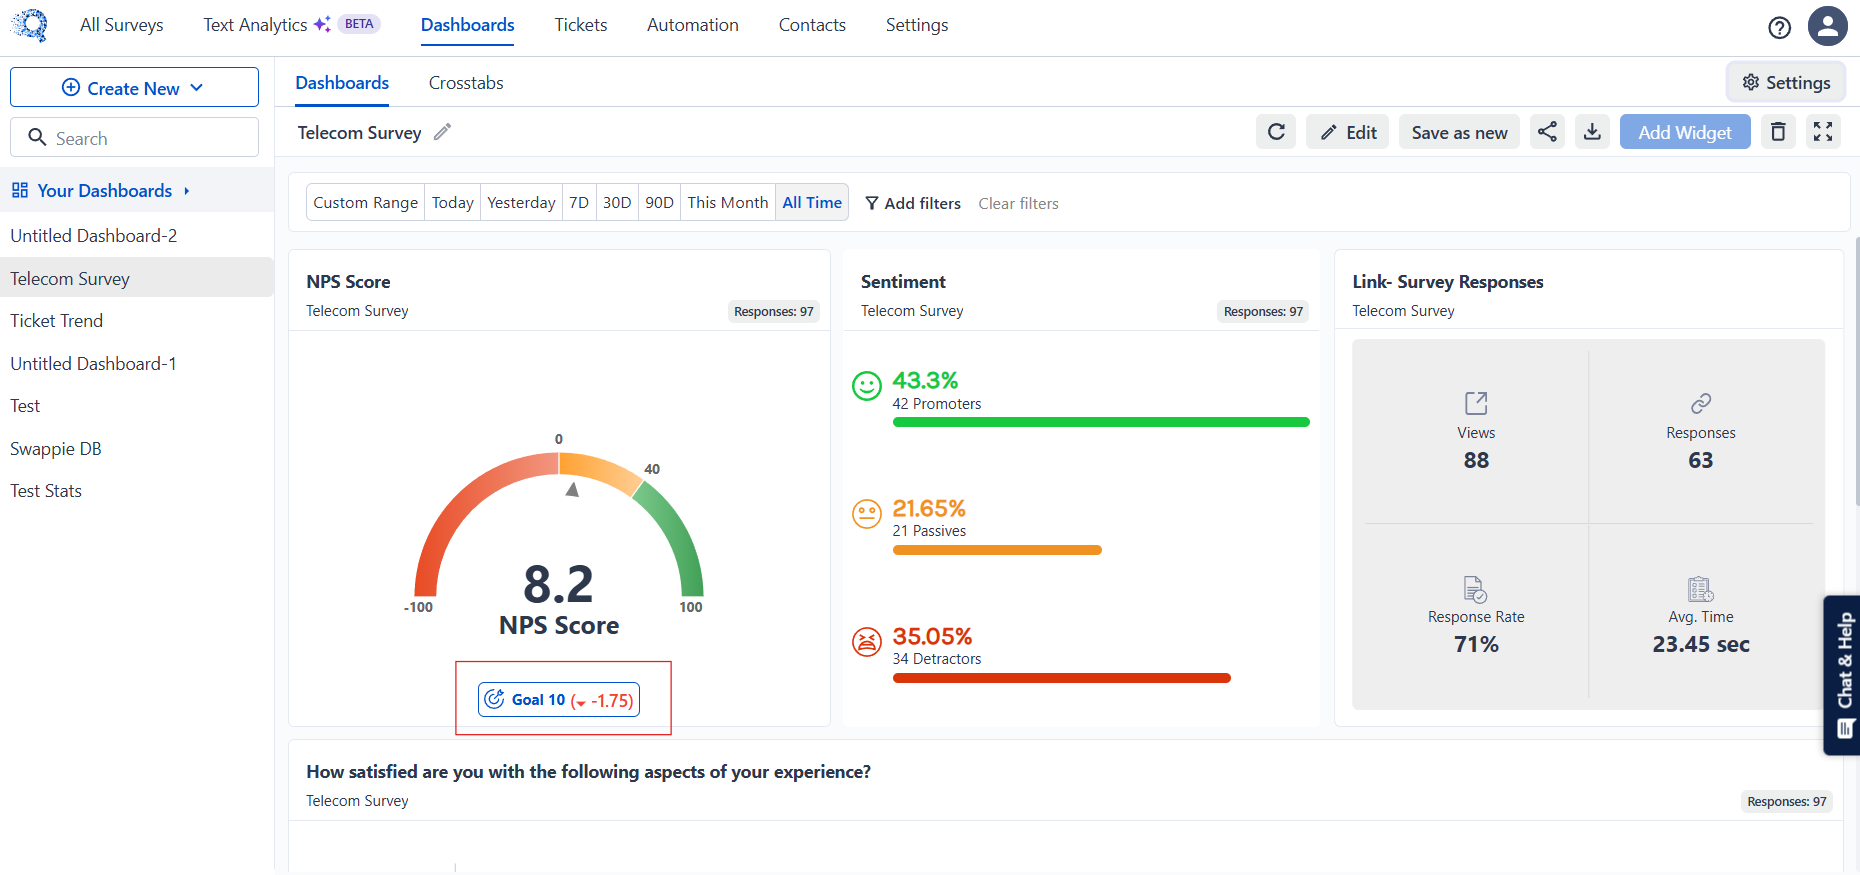The height and width of the screenshot is (875, 1860).
Task: Click the green Promoters progress bar
Action: click(x=1101, y=422)
